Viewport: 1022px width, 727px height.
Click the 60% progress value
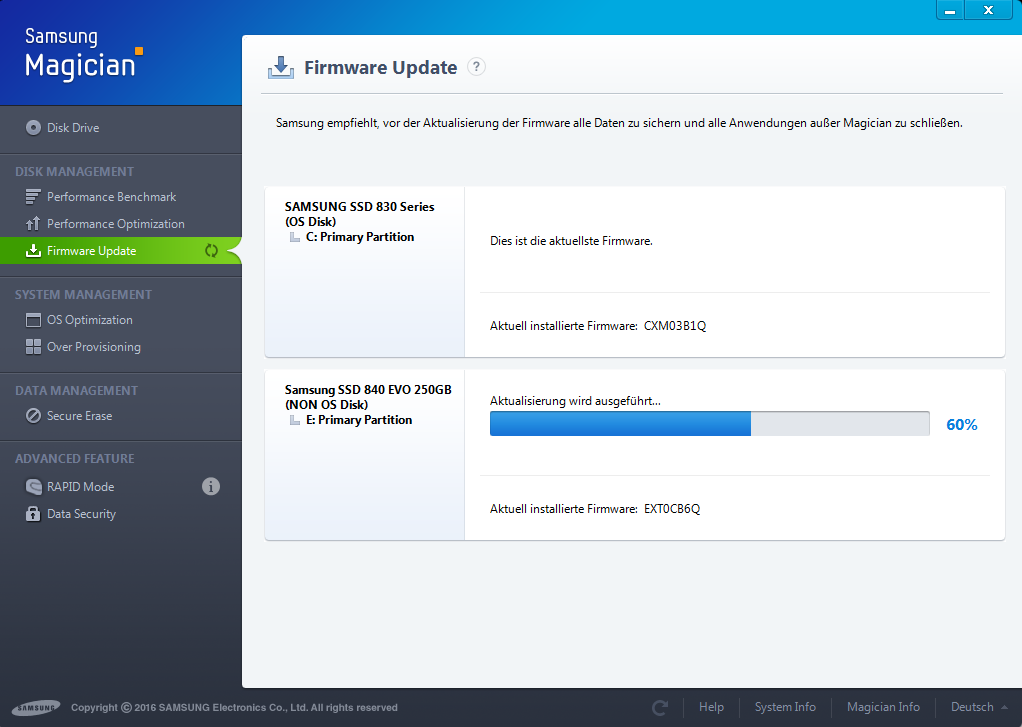tap(961, 424)
